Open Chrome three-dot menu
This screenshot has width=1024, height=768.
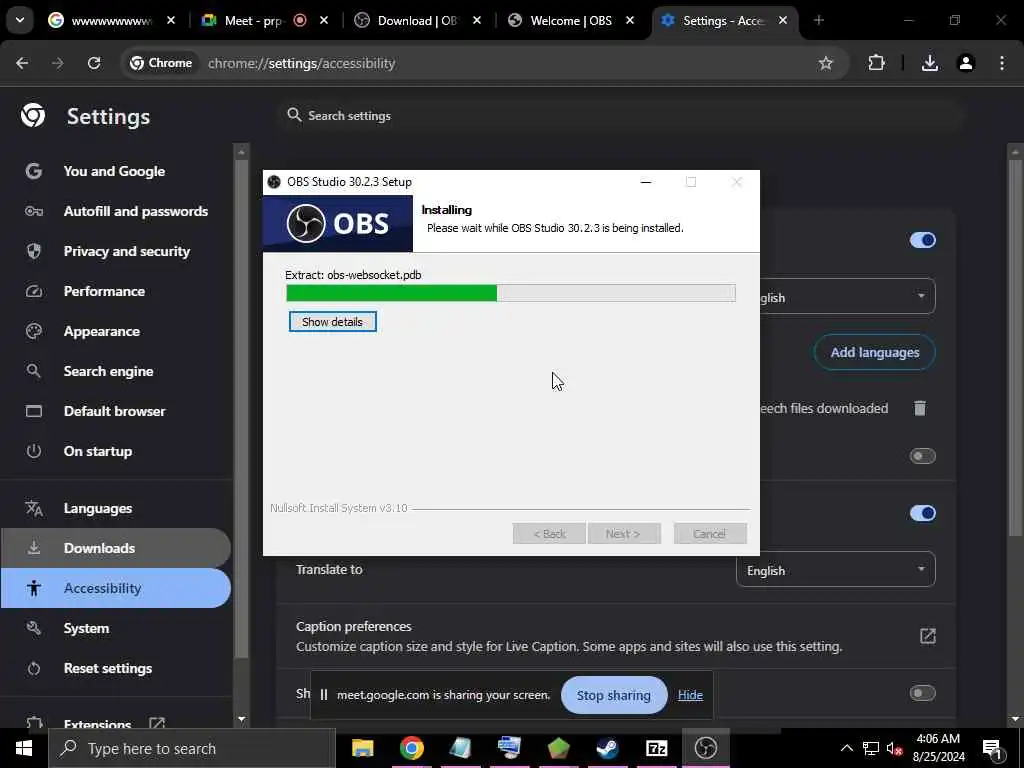pyautogui.click(x=1002, y=63)
